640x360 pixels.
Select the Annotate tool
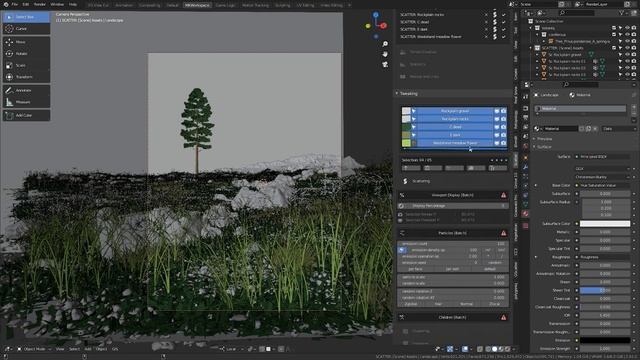pyautogui.click(x=27, y=90)
